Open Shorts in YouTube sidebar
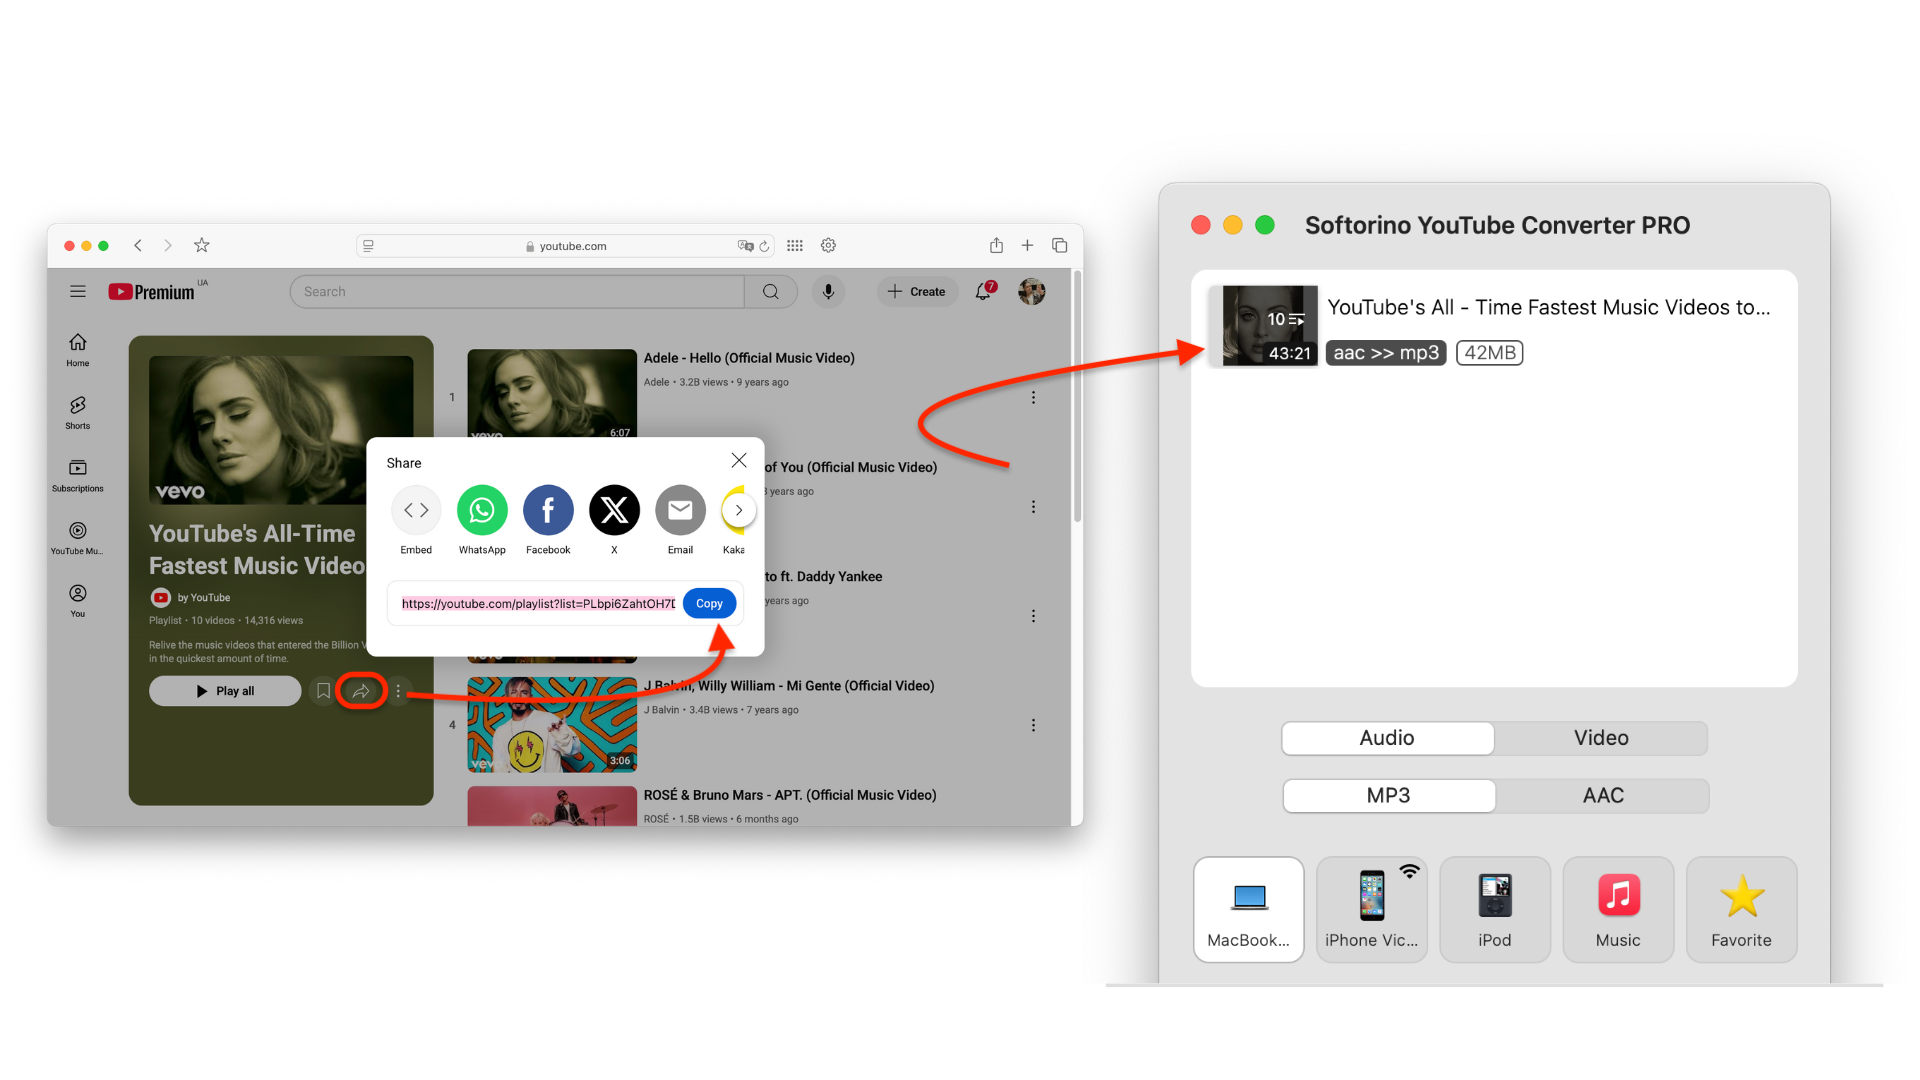Viewport: 1920px width, 1080px height. 78,412
